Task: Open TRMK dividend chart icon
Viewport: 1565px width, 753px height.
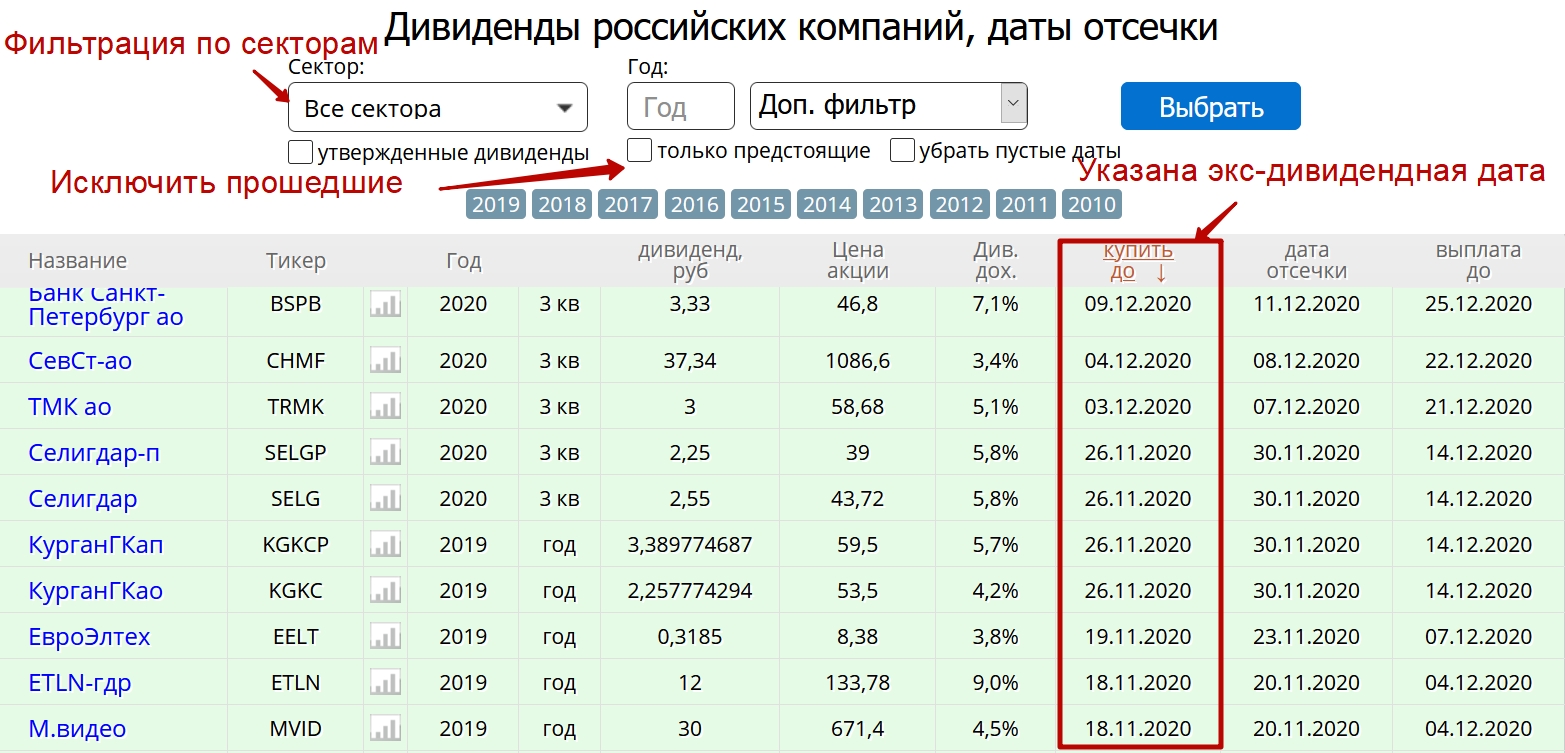Action: 385,406
